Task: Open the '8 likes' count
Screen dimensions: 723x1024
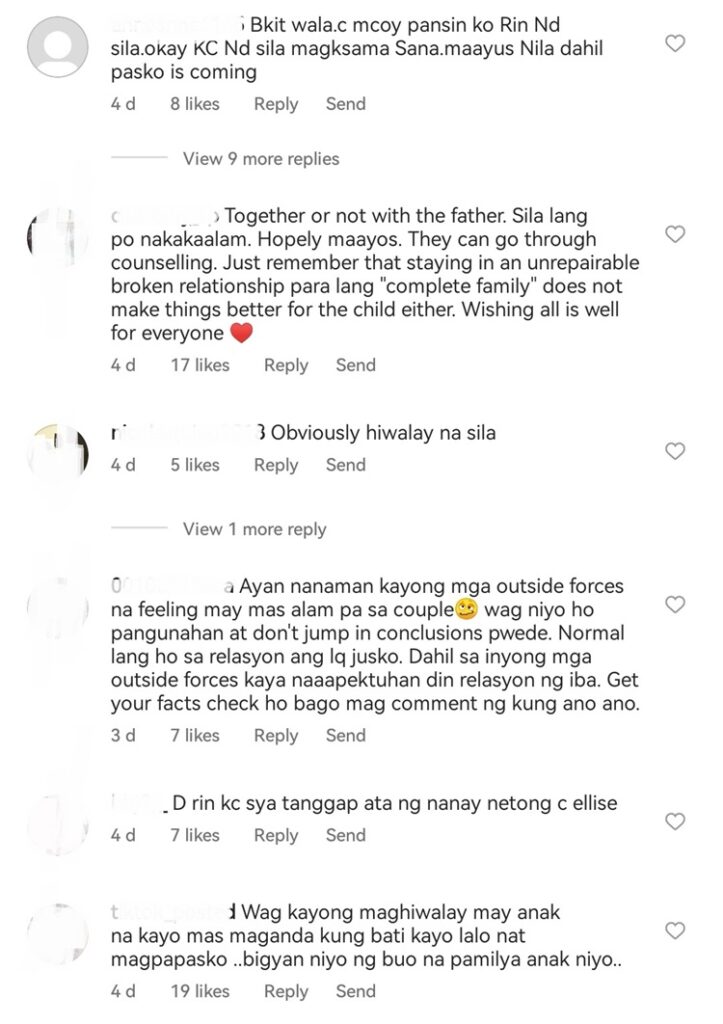Action: pos(195,104)
